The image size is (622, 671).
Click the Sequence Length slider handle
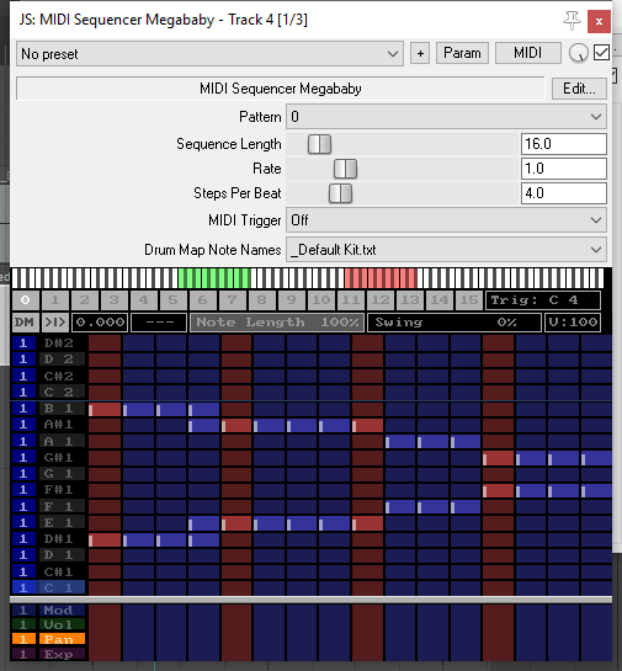tap(319, 144)
